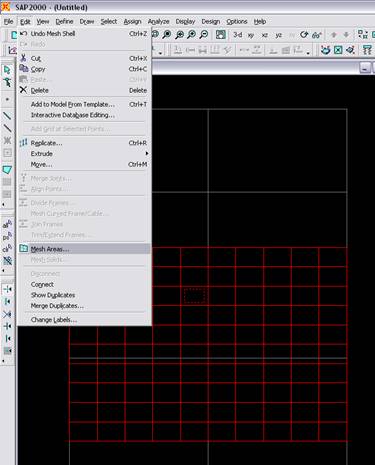Viewport: 375px width, 465px height.
Task: Click the draw frame line tool
Action: pos(7,116)
